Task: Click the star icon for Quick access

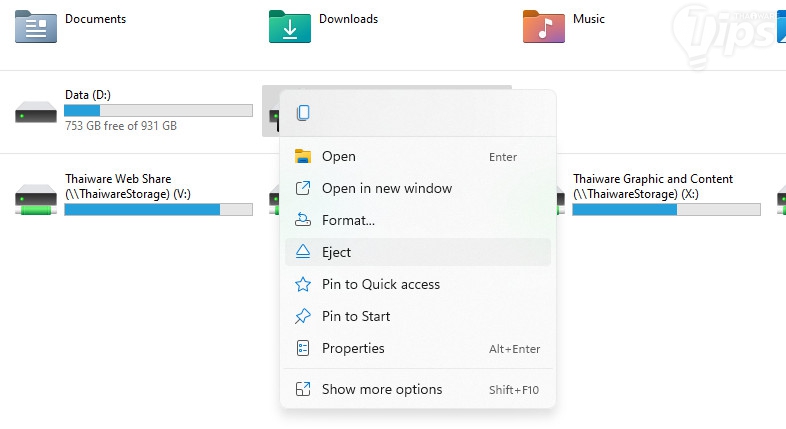Action: pyautogui.click(x=303, y=284)
